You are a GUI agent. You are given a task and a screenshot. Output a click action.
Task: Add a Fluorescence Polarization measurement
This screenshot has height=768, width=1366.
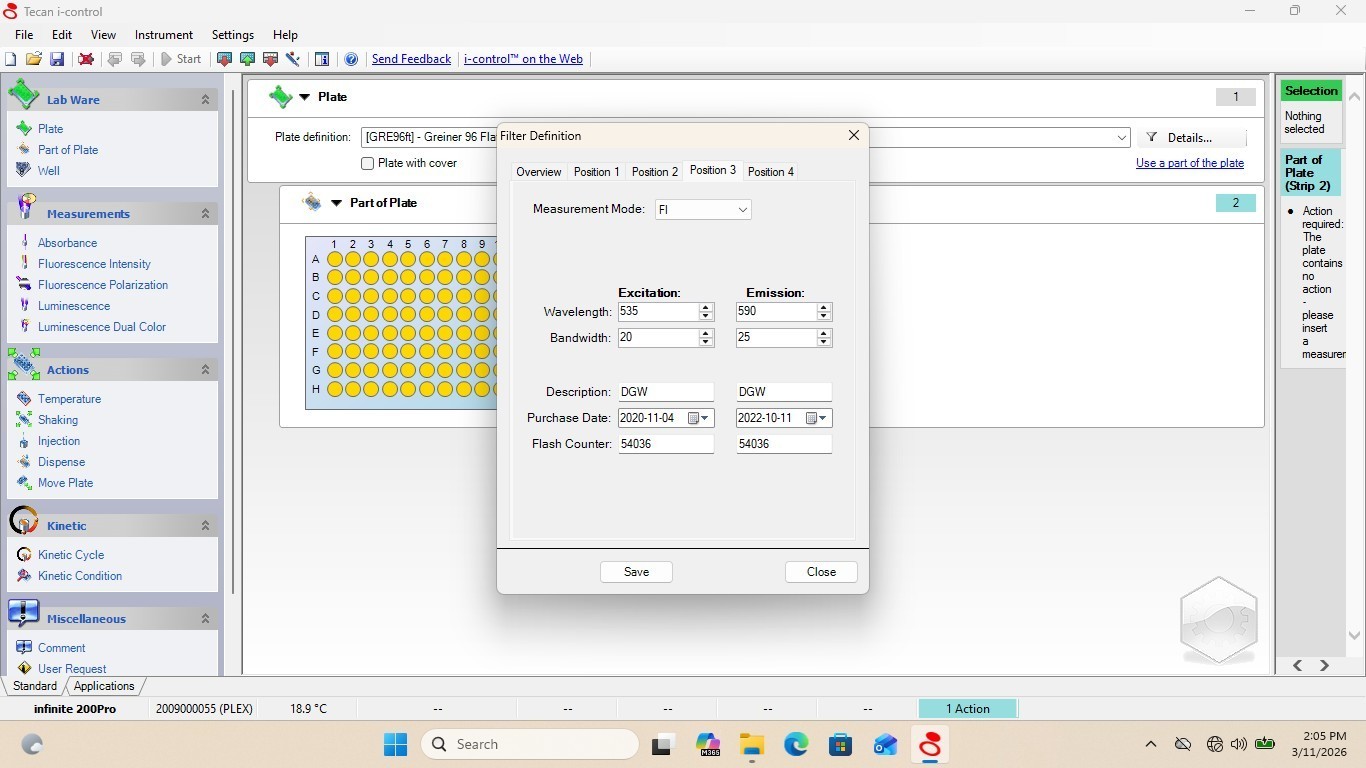pyautogui.click(x=103, y=285)
